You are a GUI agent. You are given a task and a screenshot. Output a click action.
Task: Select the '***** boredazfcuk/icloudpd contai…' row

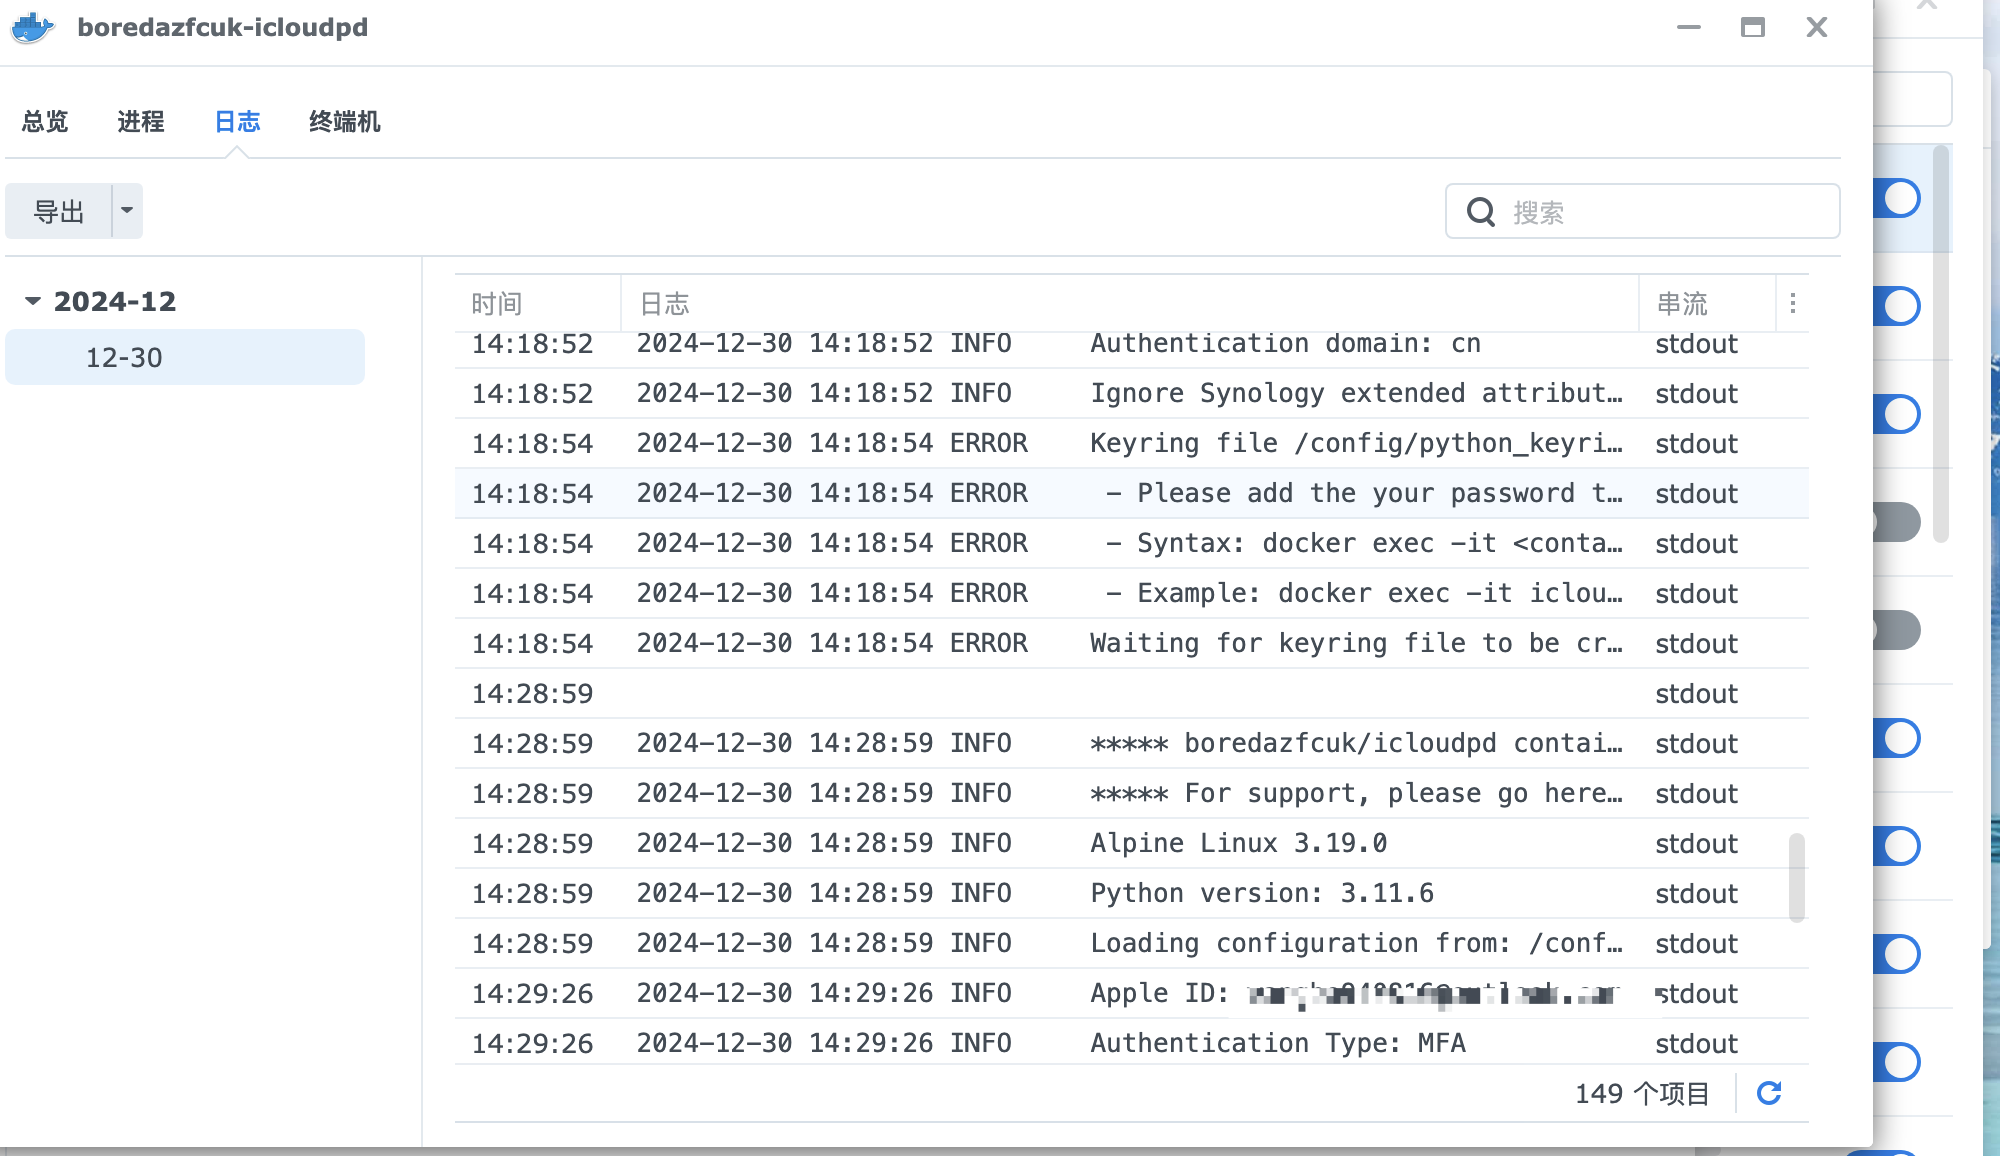pyautogui.click(x=1131, y=743)
